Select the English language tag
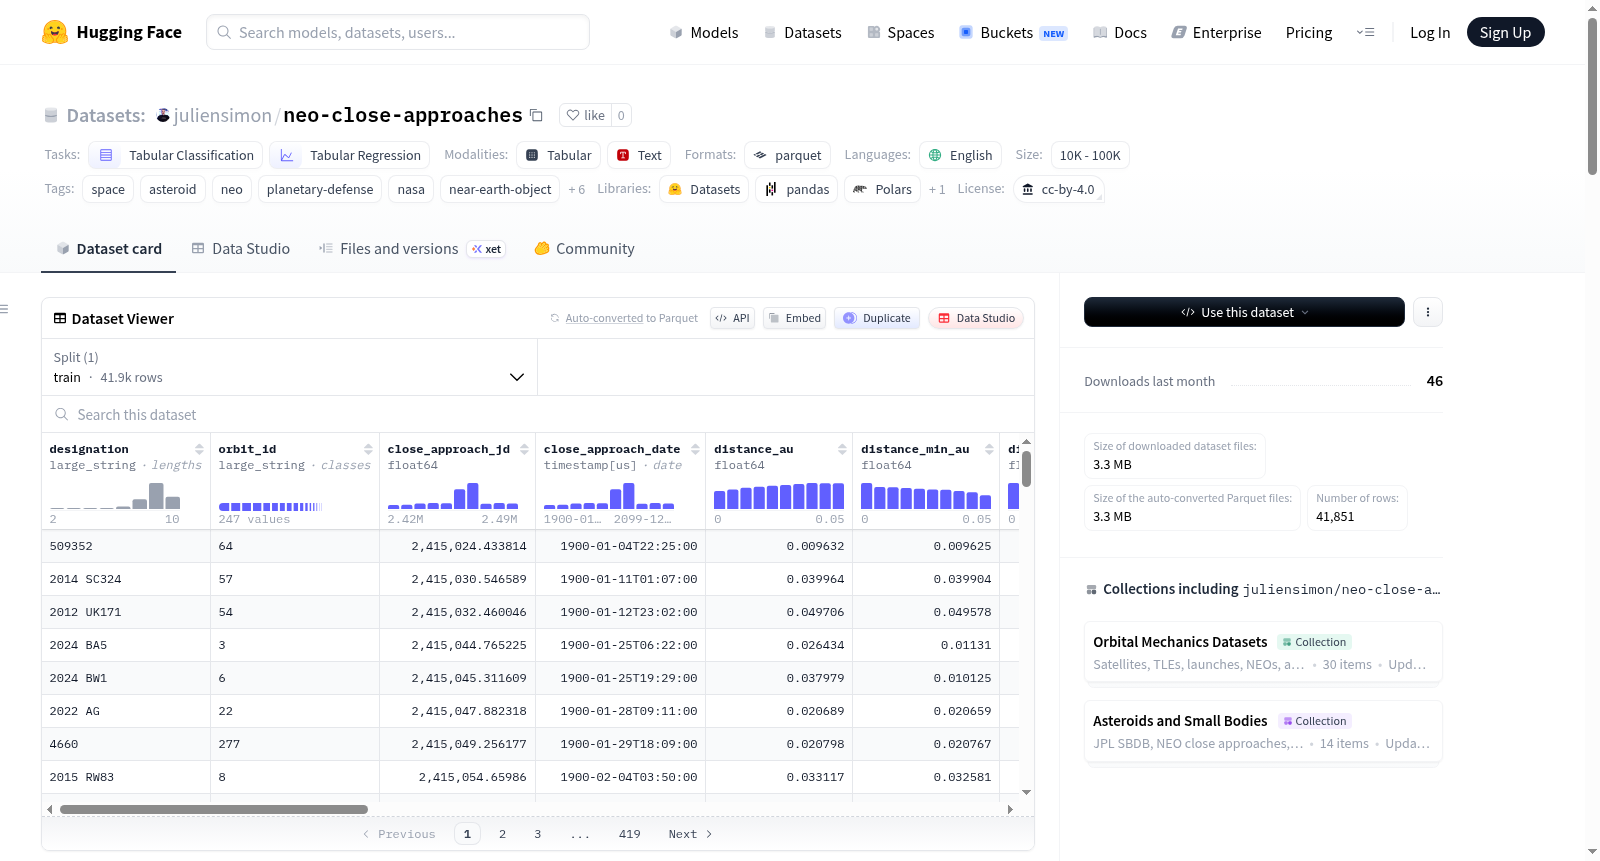Viewport: 1600px width, 861px height. point(960,155)
